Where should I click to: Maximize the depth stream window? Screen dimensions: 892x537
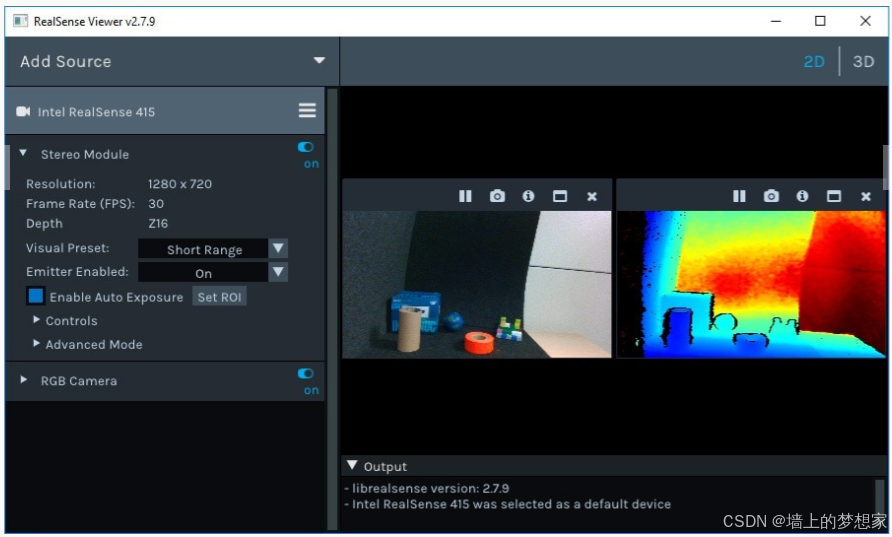pos(834,196)
